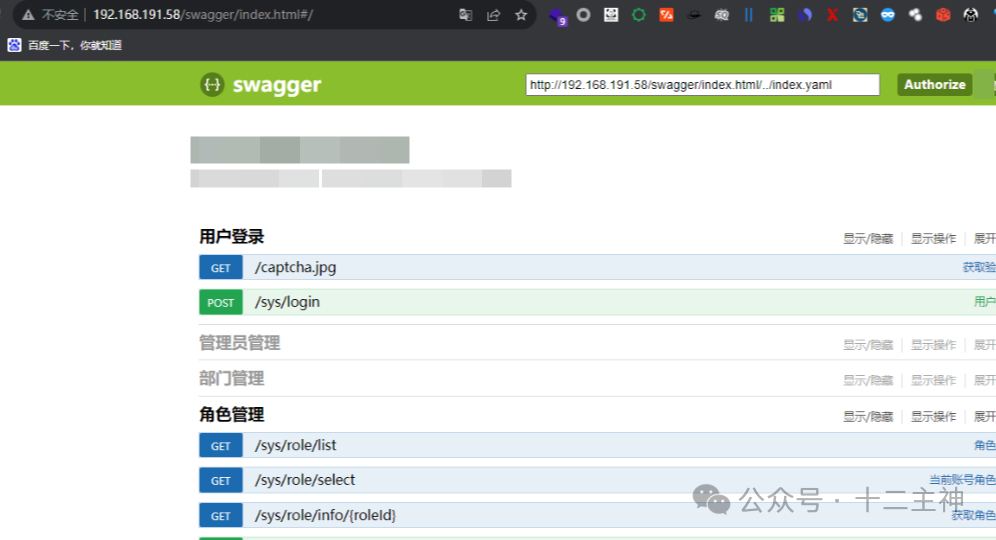996x540 pixels.
Task: Open the black hat extension icon
Action: point(694,15)
